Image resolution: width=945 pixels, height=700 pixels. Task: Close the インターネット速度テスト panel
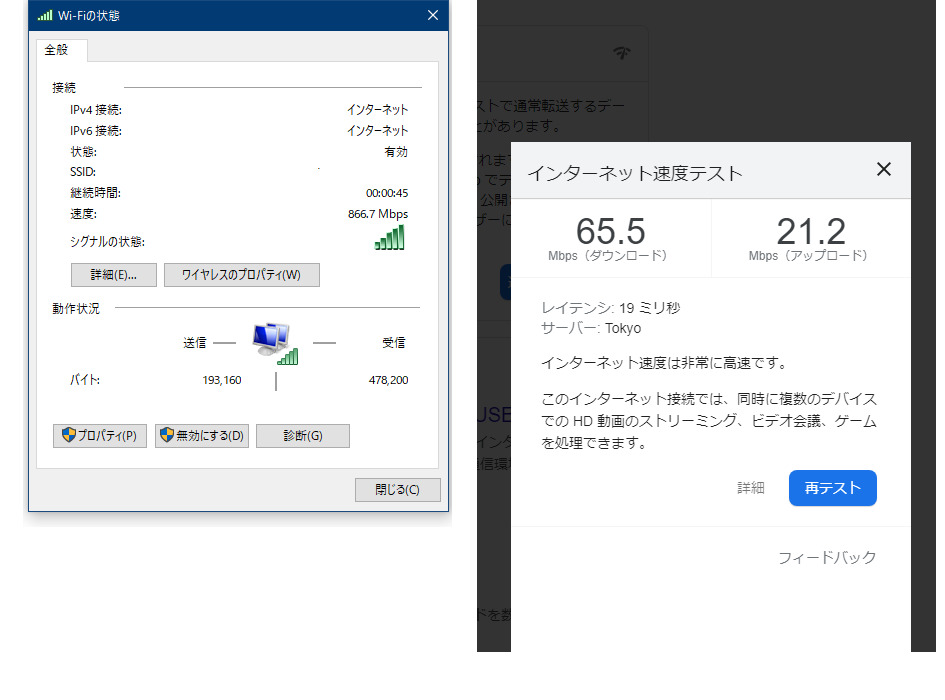[x=884, y=169]
